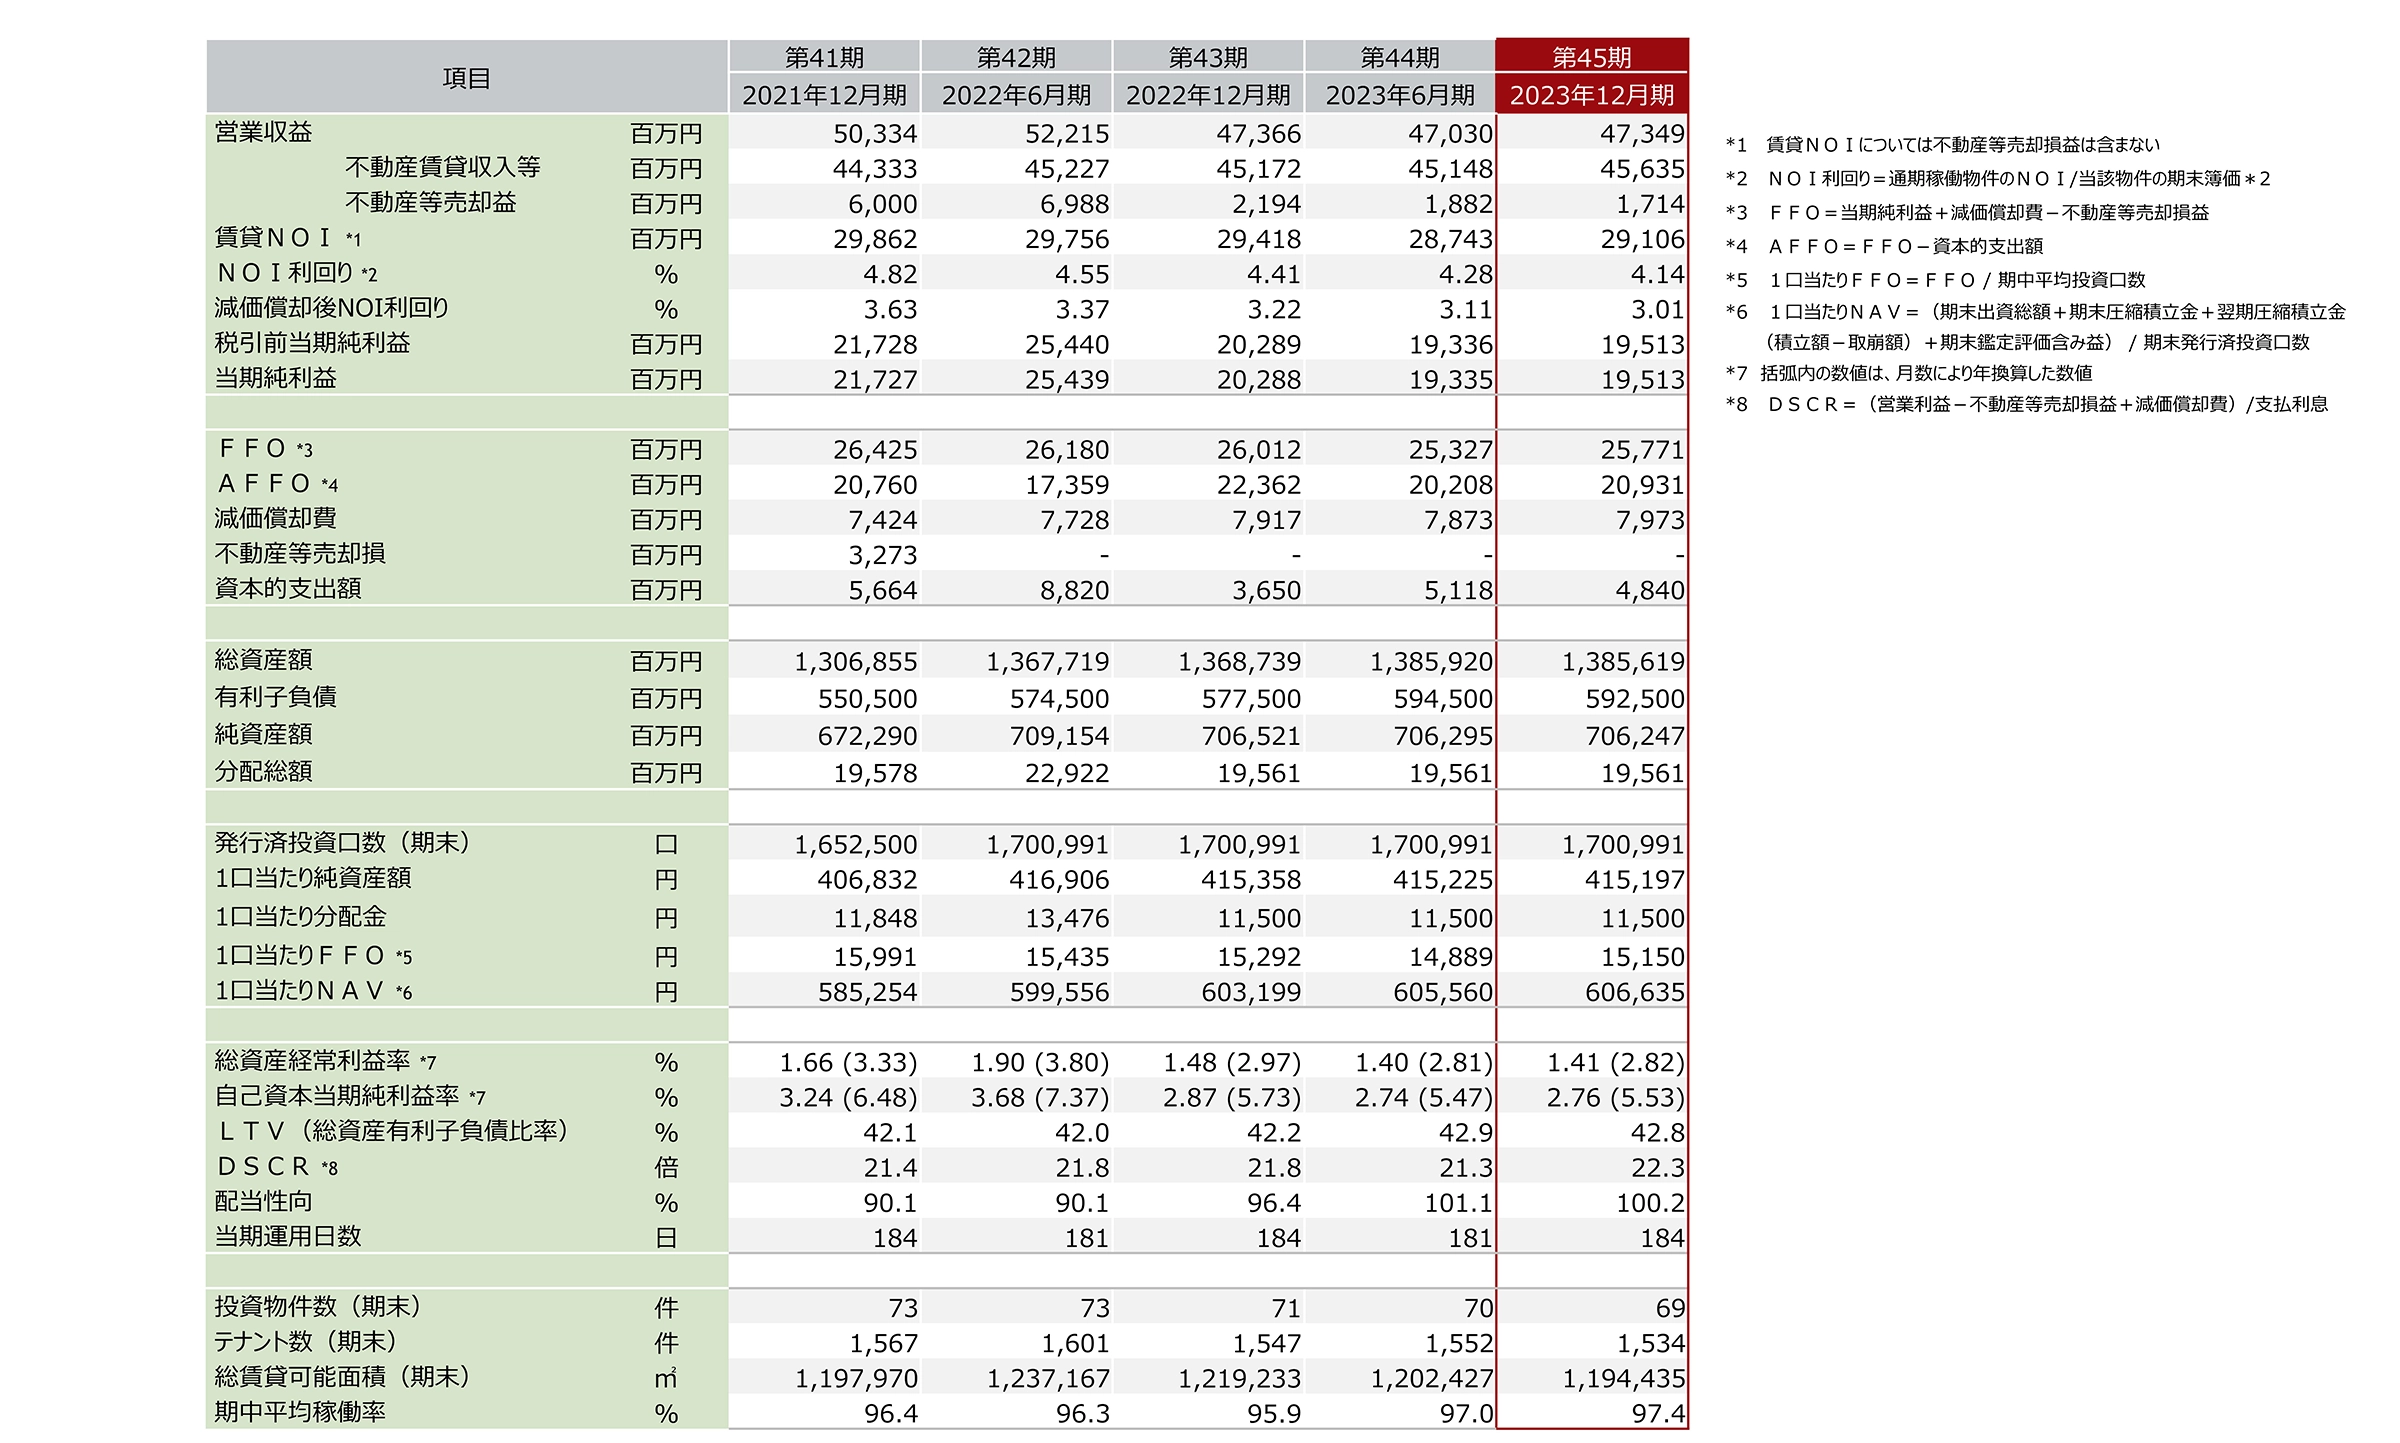Click the 分配総額 row label

263,771
